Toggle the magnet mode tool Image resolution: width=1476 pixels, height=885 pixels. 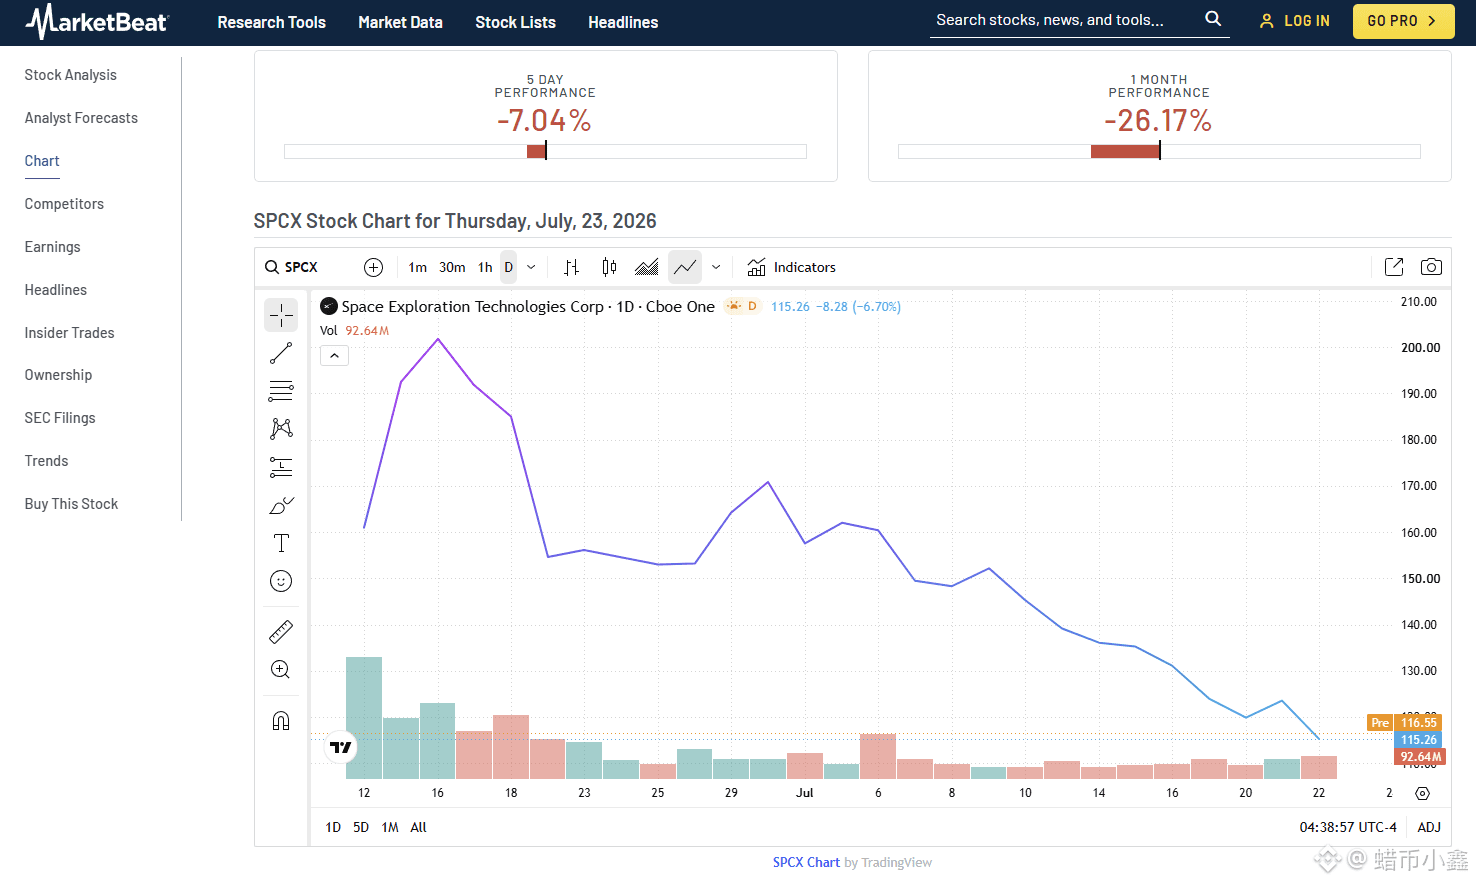coord(281,721)
